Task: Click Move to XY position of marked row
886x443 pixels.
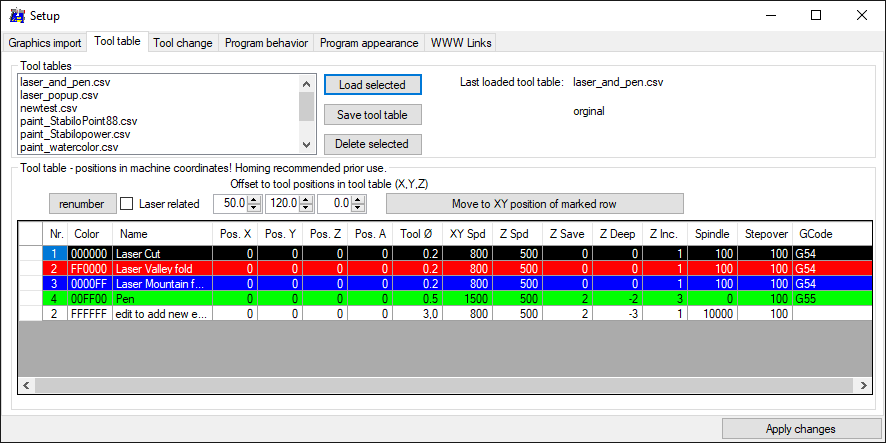Action: coord(535,204)
